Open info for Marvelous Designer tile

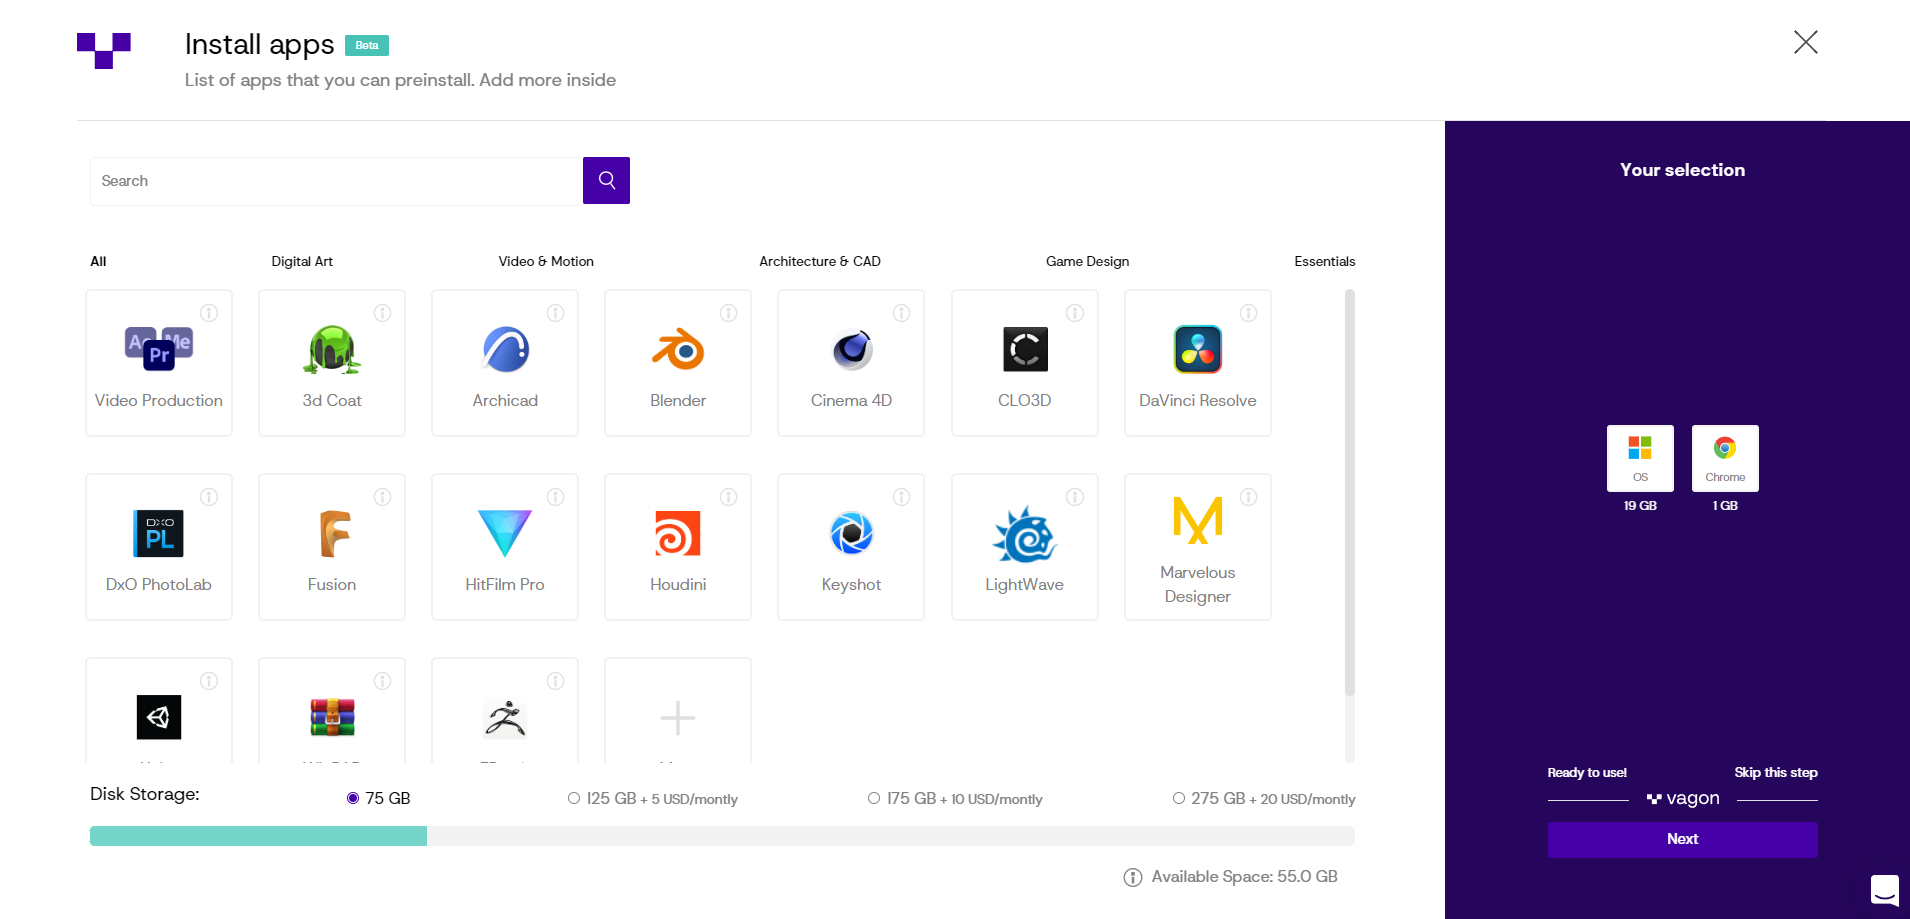[1249, 497]
